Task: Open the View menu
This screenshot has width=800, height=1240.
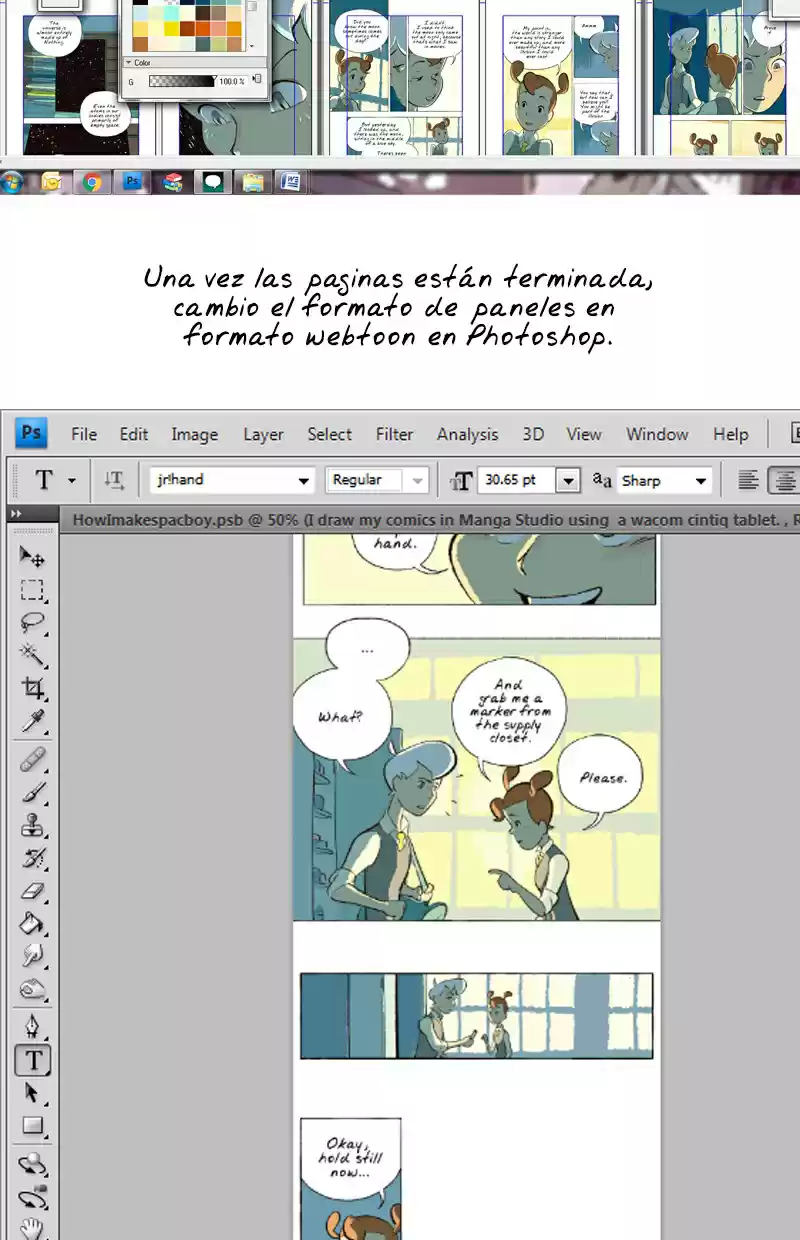Action: (584, 434)
